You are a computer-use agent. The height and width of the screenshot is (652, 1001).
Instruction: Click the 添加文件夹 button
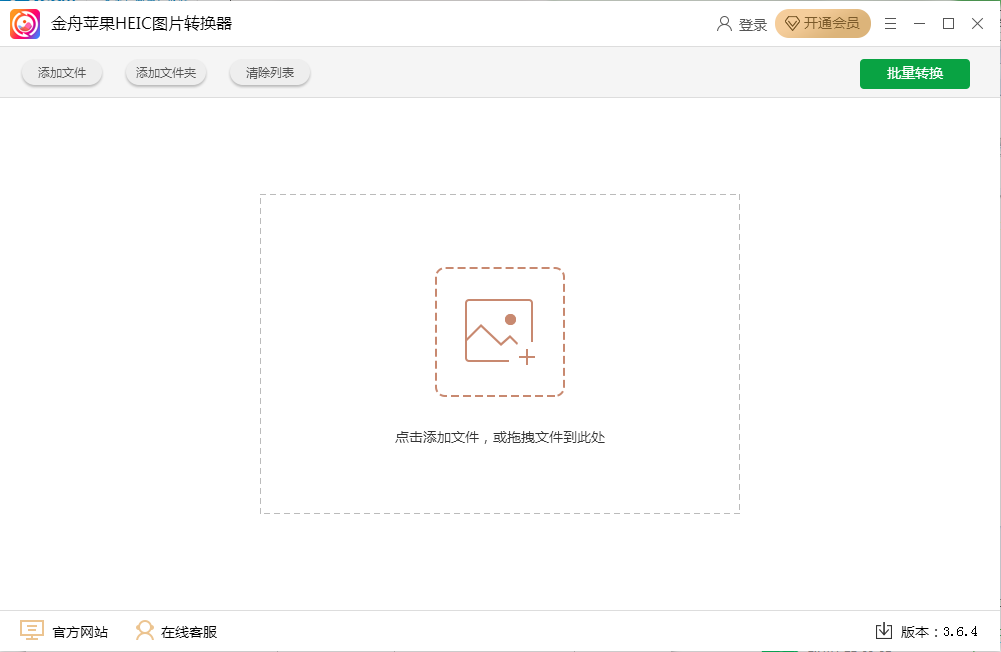click(x=166, y=73)
